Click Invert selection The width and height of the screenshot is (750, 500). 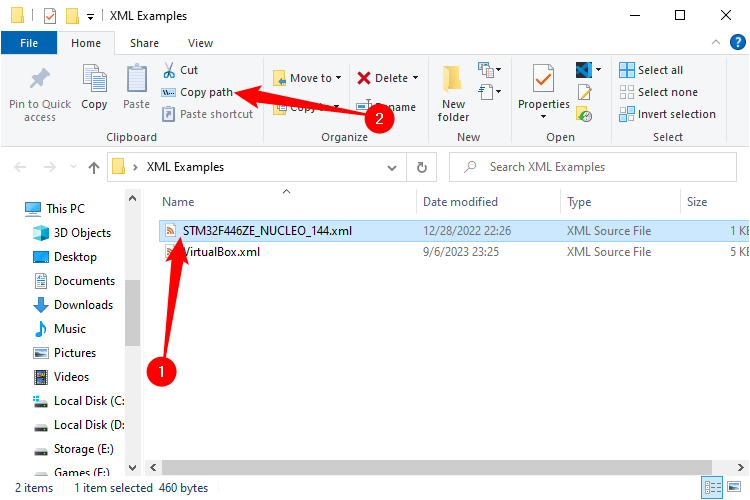(x=667, y=114)
